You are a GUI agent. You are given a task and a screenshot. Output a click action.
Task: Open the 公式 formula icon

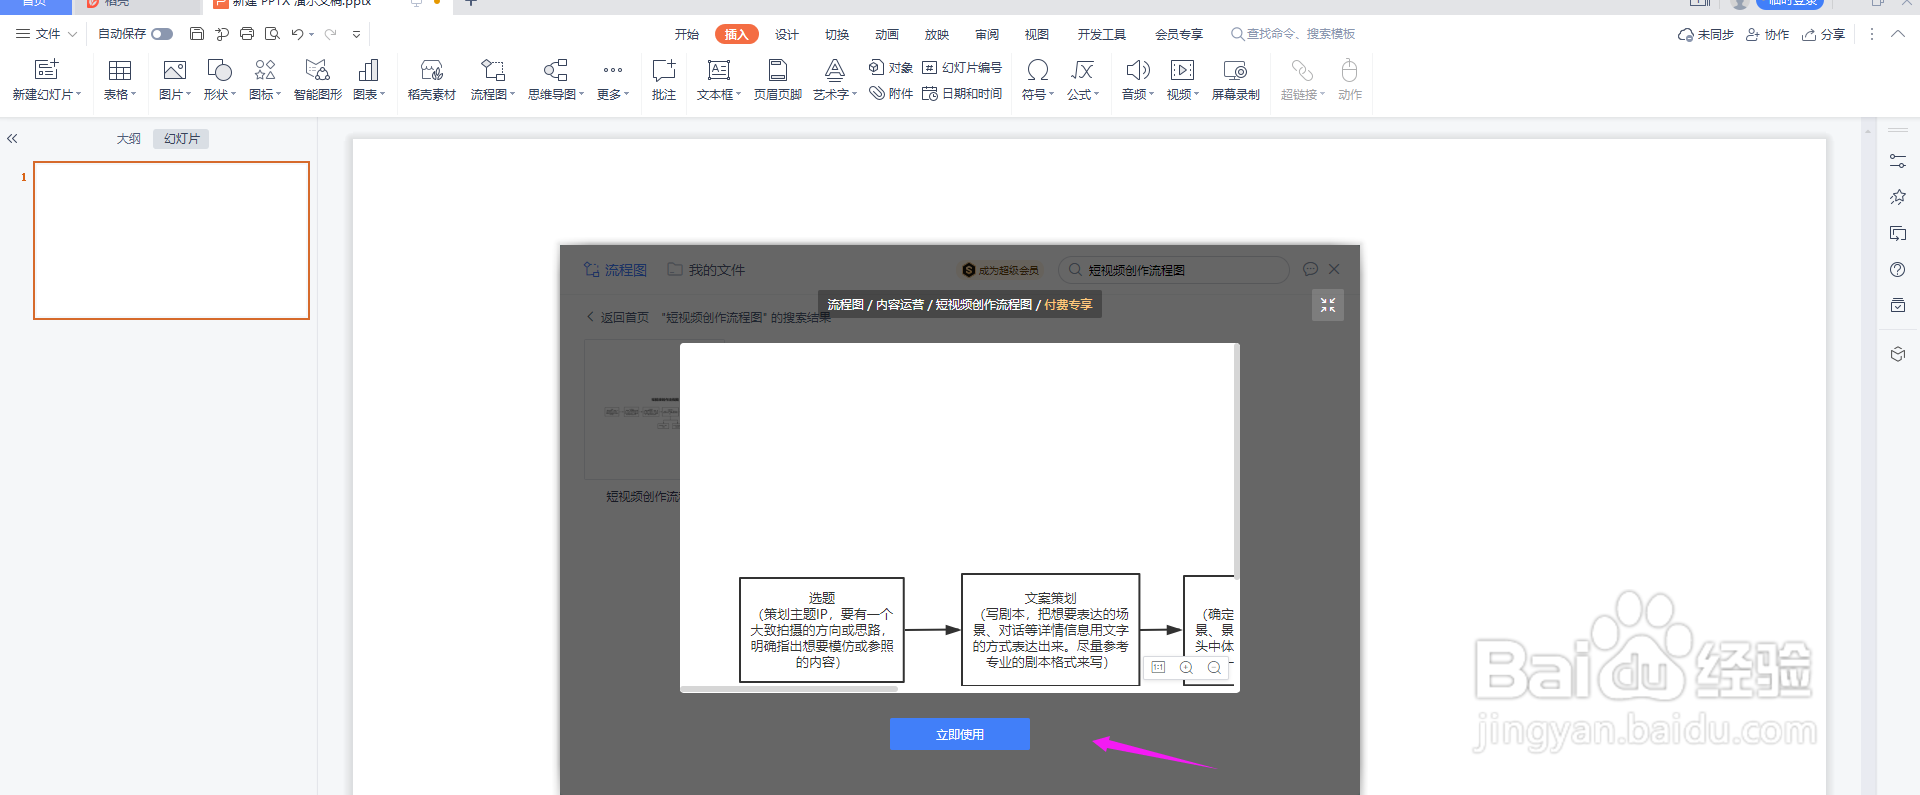pos(1082,70)
